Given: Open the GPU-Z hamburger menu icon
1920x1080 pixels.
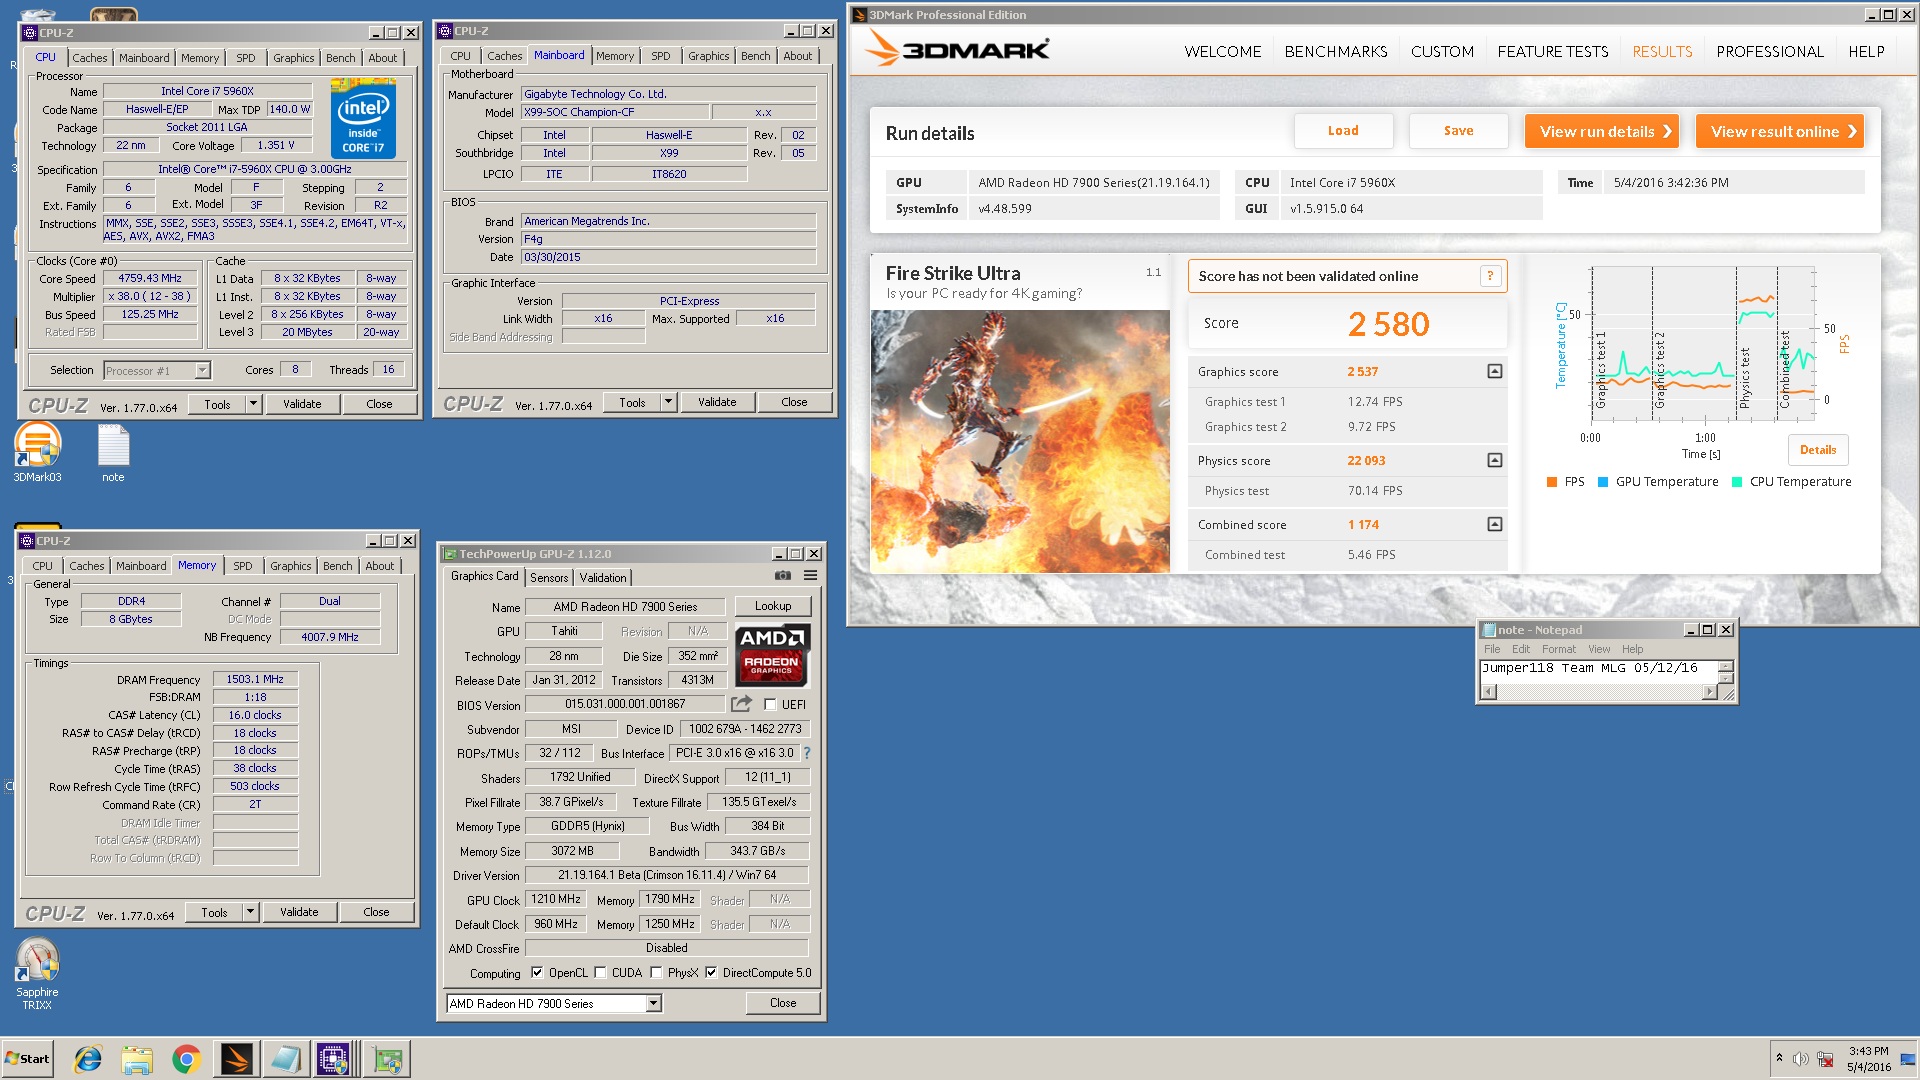Looking at the screenshot, I should (x=811, y=576).
